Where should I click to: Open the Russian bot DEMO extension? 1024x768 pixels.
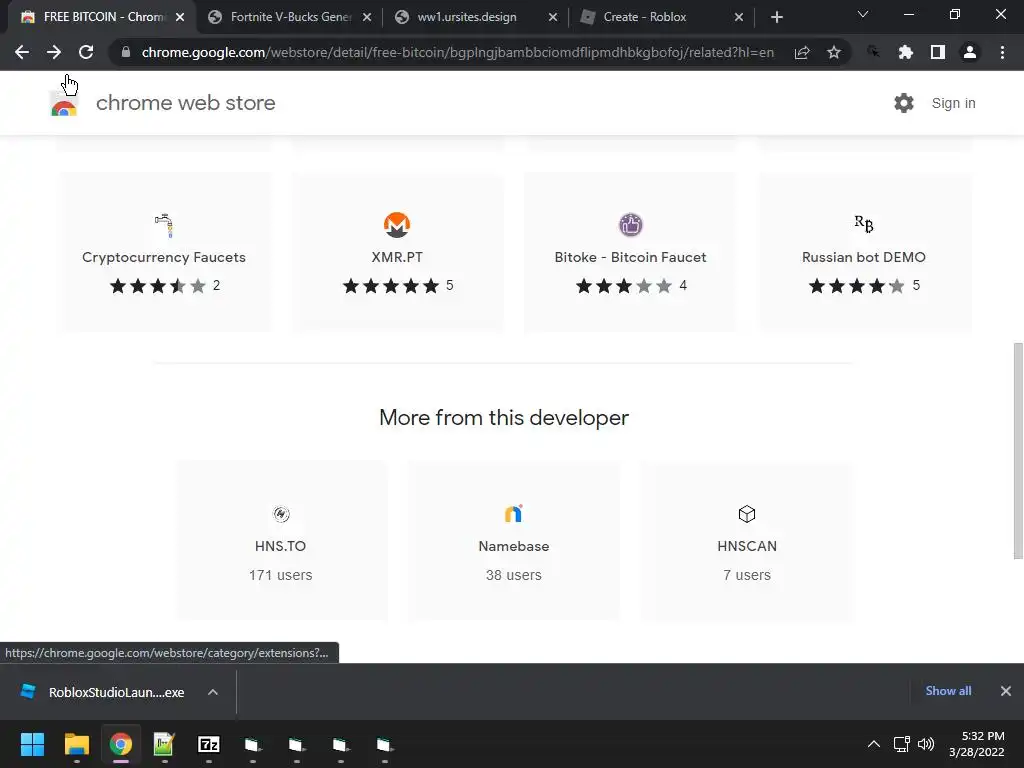[863, 252]
